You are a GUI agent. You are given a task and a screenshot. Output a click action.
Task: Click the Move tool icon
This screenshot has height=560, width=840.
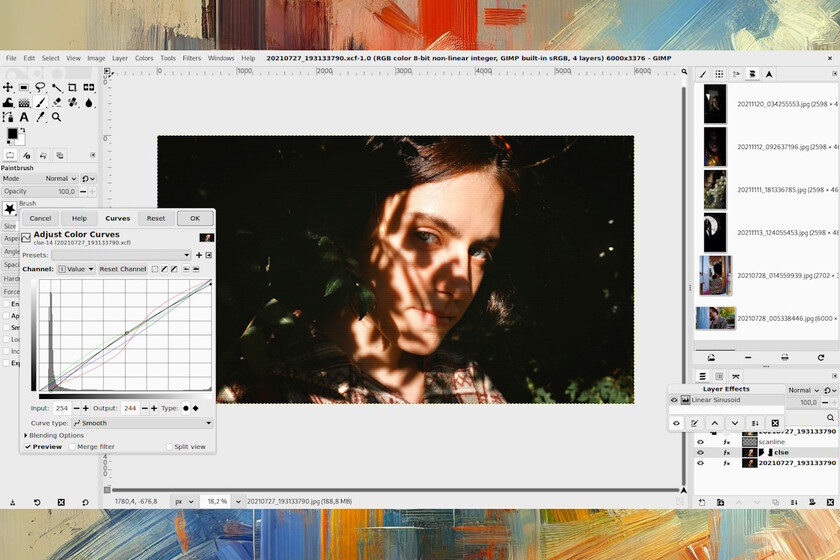pyautogui.click(x=8, y=87)
